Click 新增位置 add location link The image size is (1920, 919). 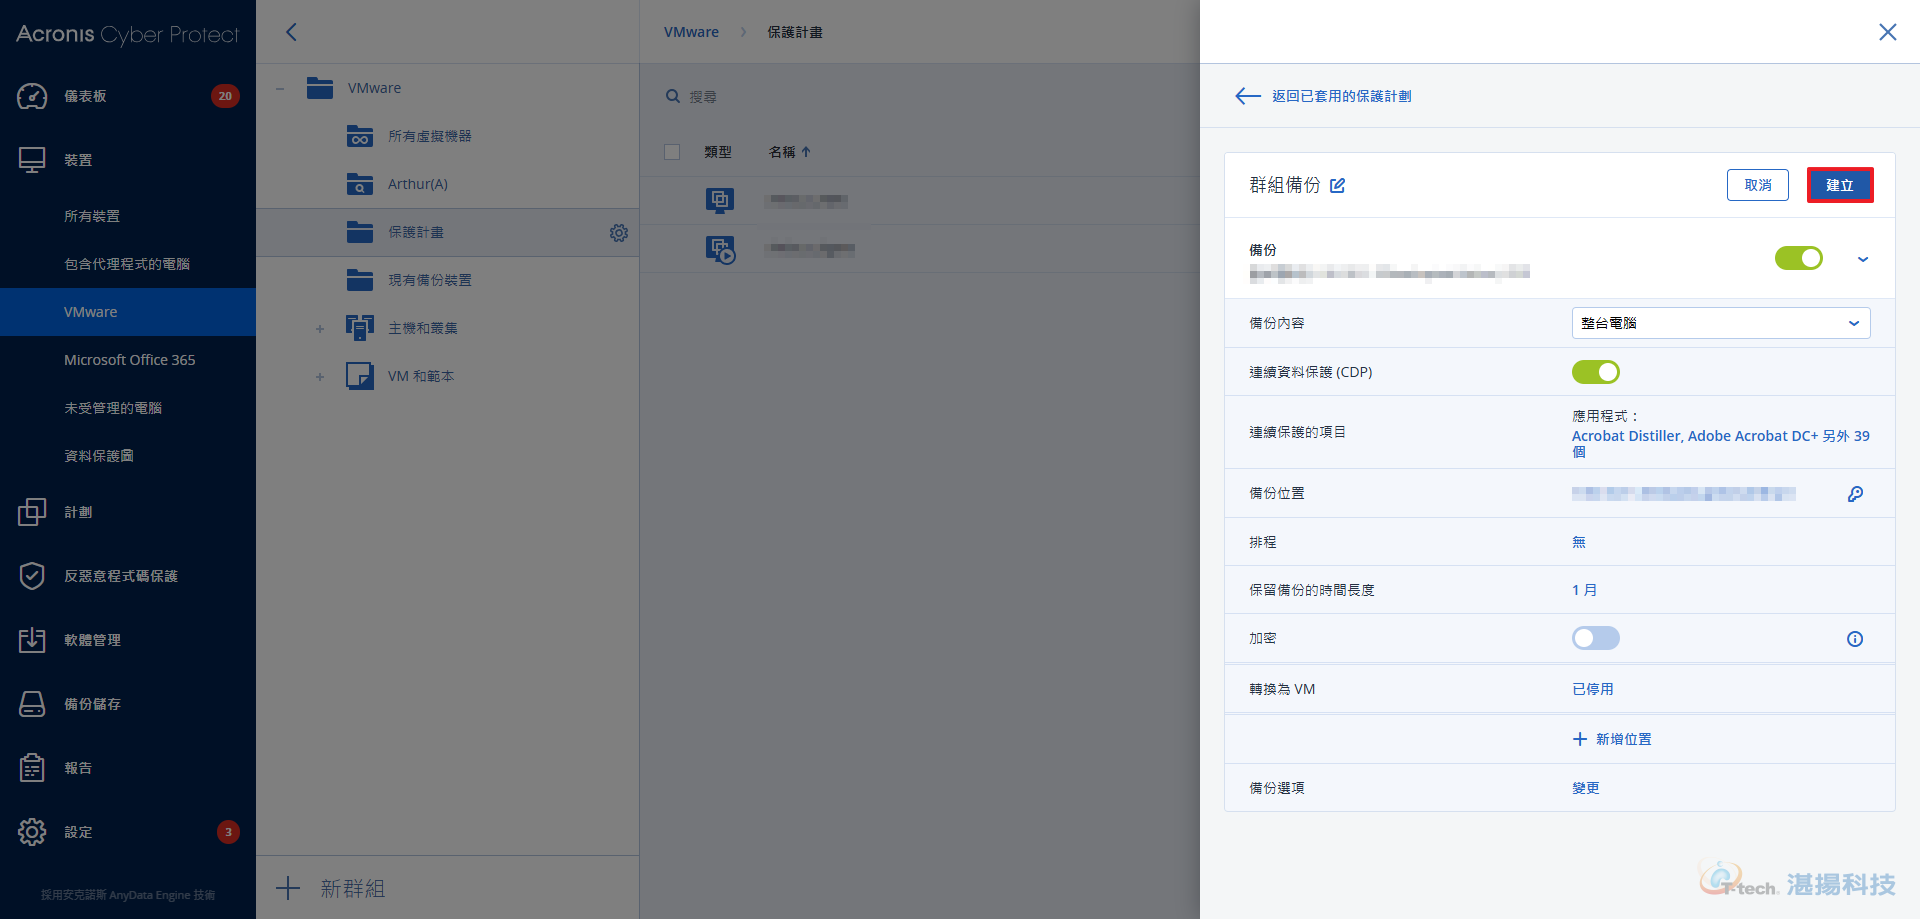1612,739
